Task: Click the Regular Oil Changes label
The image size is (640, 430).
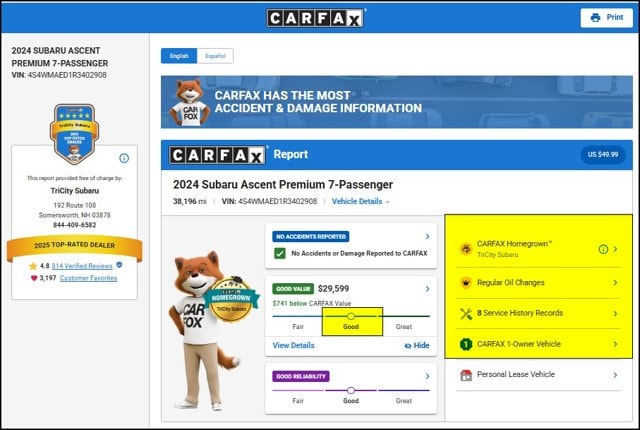Action: [511, 283]
